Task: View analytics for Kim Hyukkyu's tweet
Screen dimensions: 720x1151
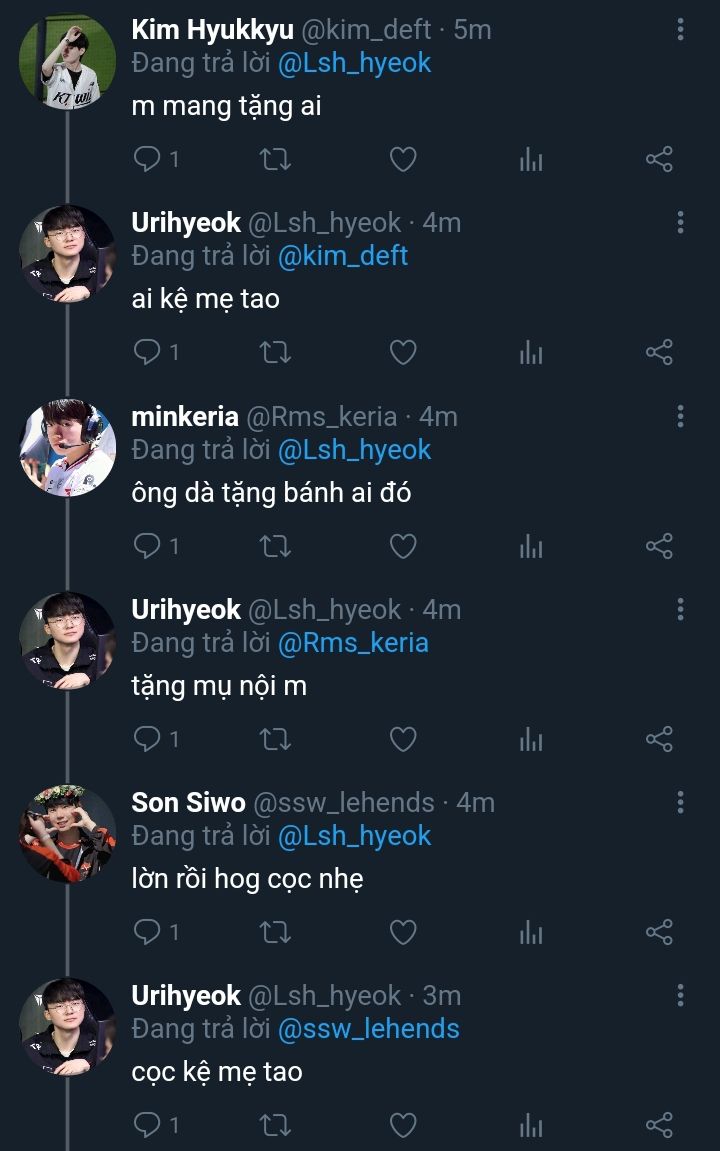Action: [531, 159]
